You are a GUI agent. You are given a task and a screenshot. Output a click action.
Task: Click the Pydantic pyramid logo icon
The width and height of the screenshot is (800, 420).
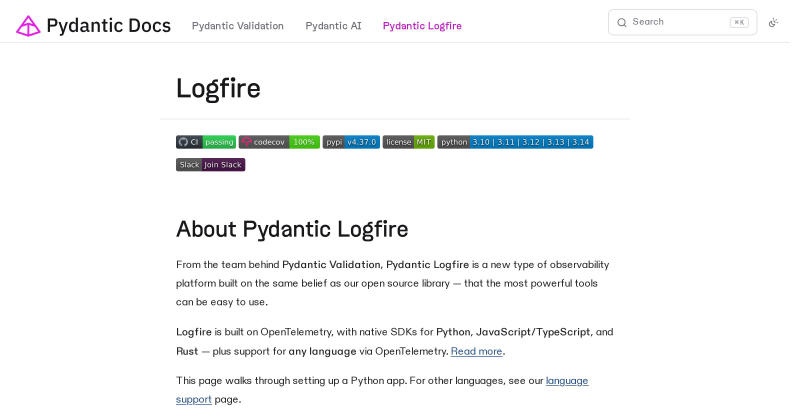point(28,26)
